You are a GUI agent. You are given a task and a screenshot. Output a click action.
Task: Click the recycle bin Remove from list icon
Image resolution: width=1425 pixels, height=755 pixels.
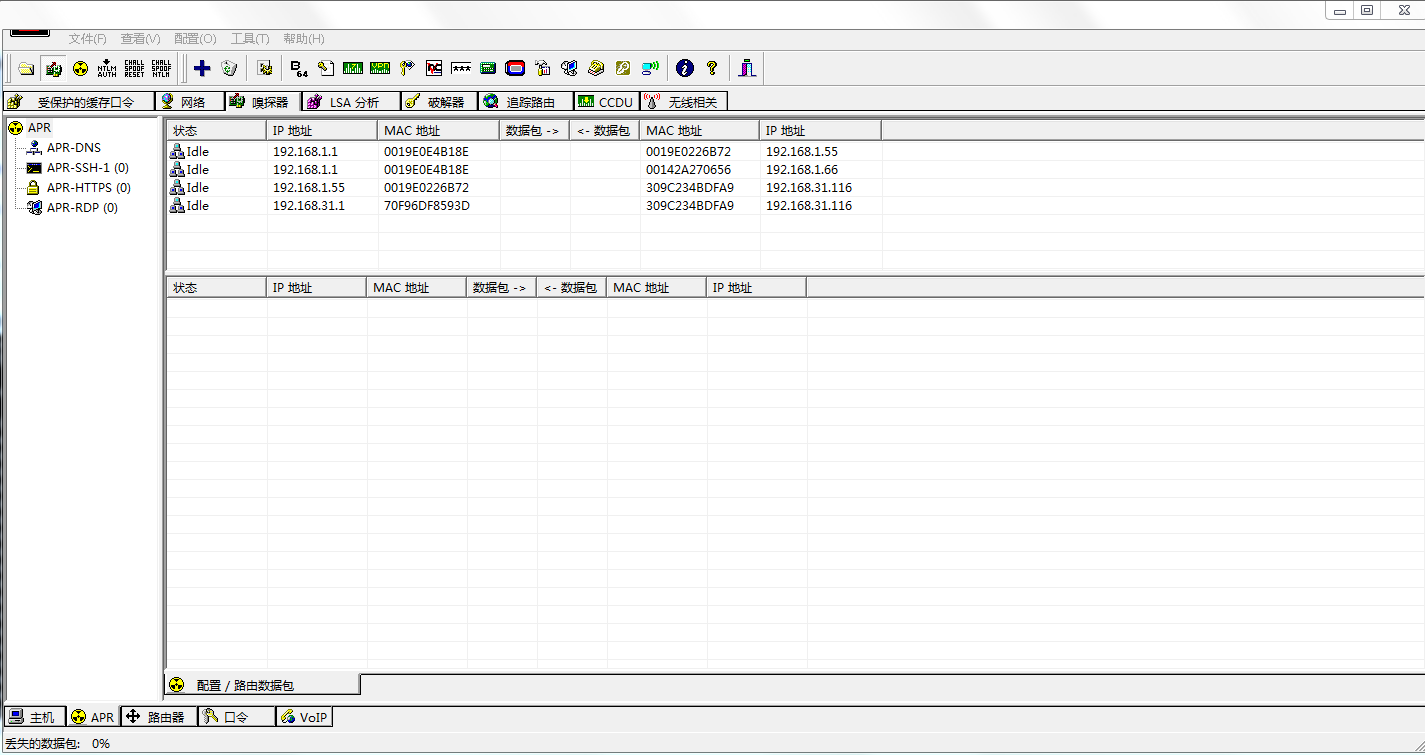click(x=229, y=68)
